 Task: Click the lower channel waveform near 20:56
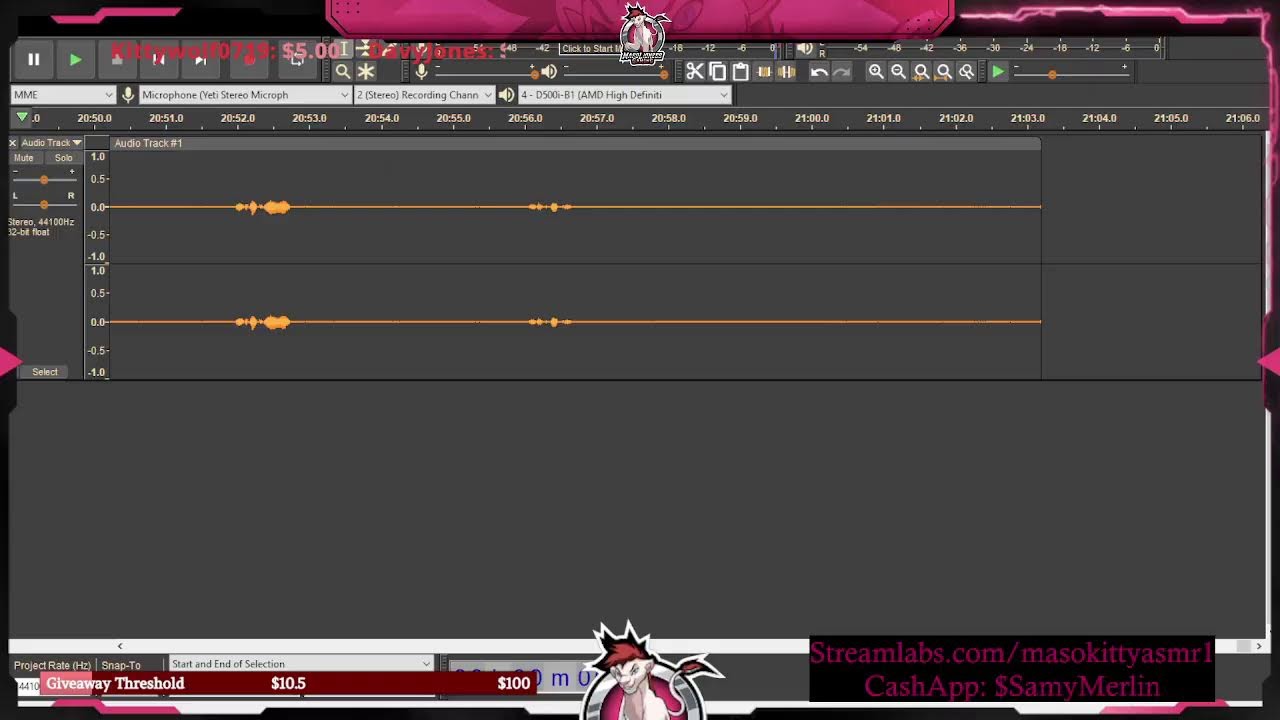(x=550, y=322)
